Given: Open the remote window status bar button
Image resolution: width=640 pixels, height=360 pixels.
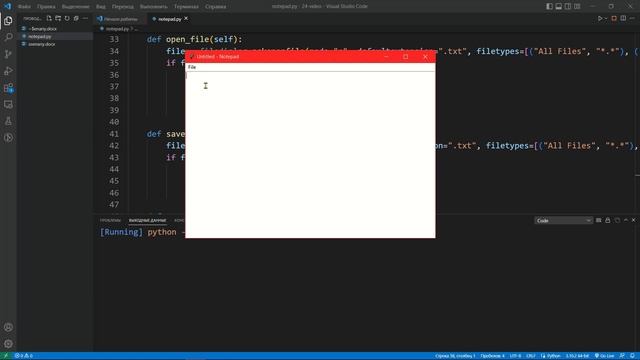Looking at the screenshot, I should 6,356.
